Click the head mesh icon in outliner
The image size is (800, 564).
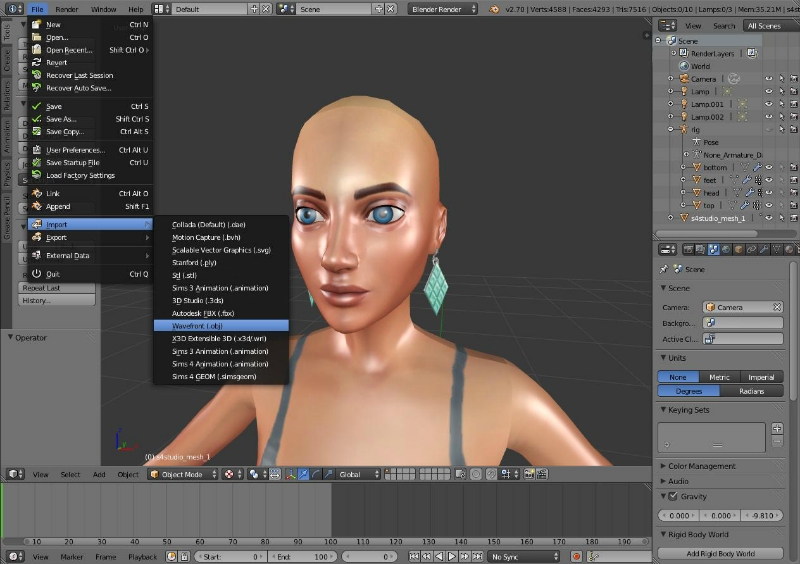695,193
